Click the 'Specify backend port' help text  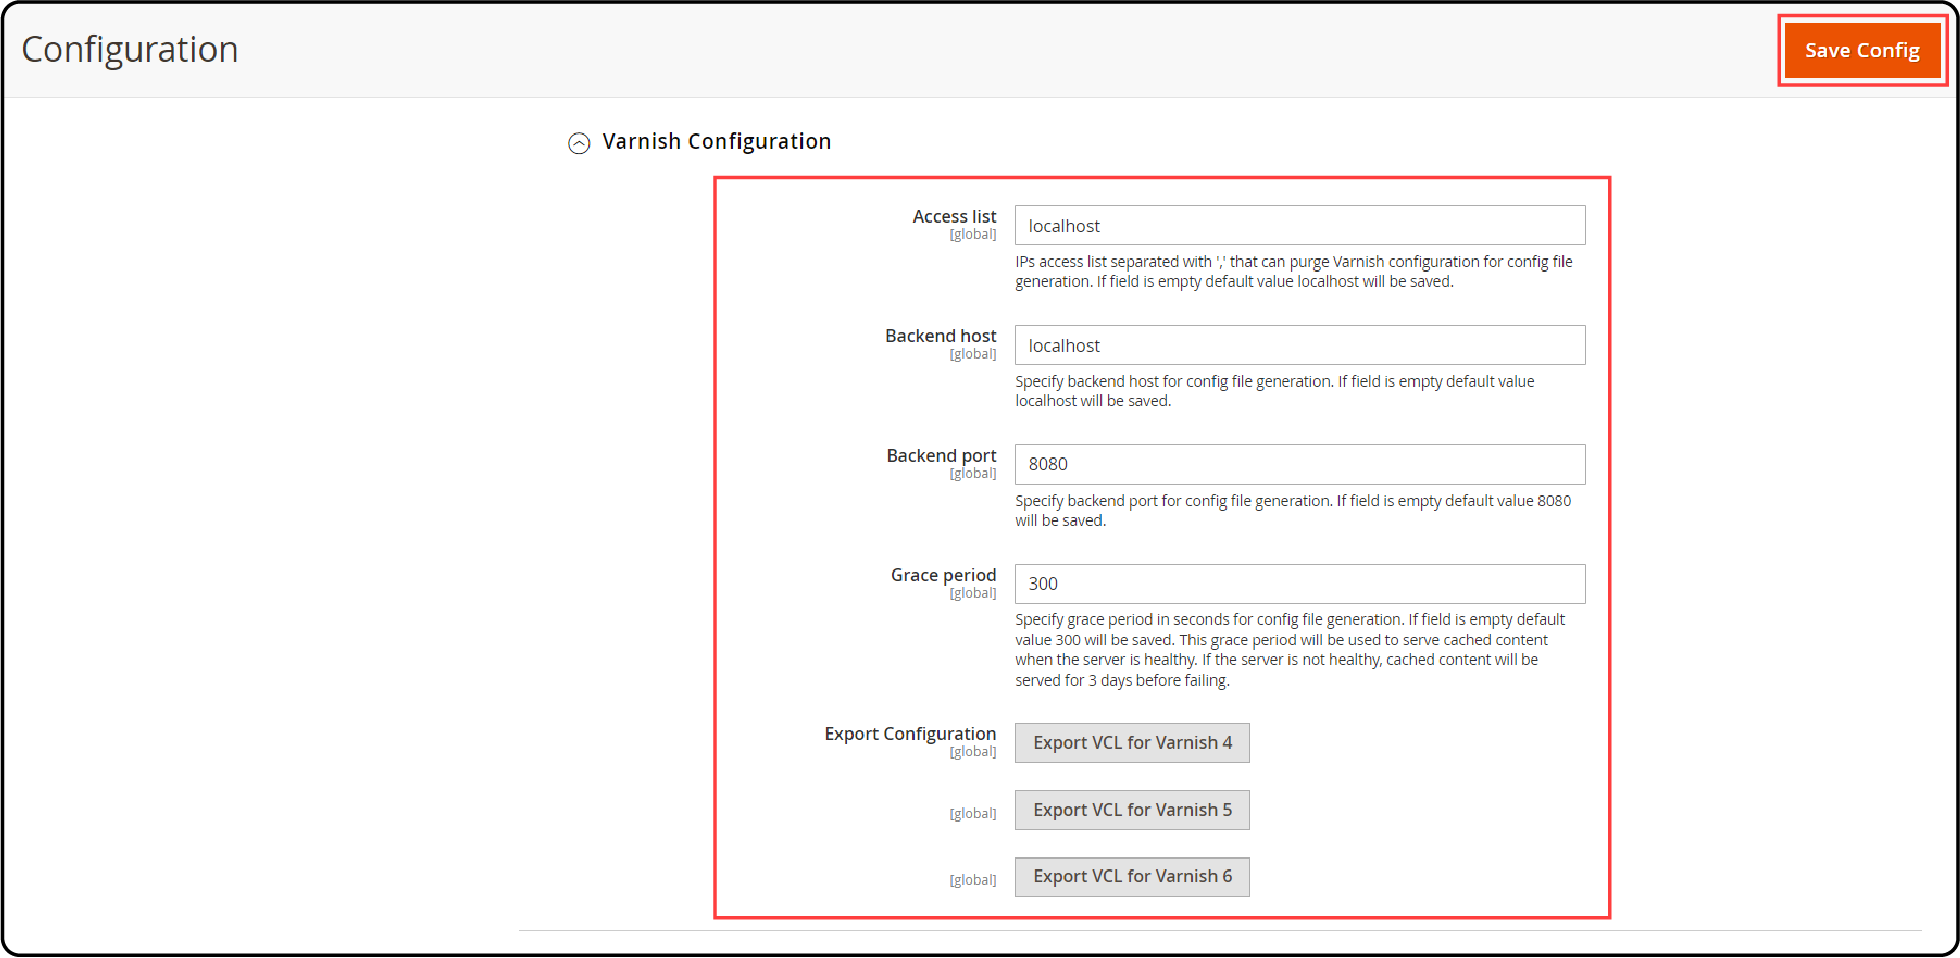click(1293, 511)
